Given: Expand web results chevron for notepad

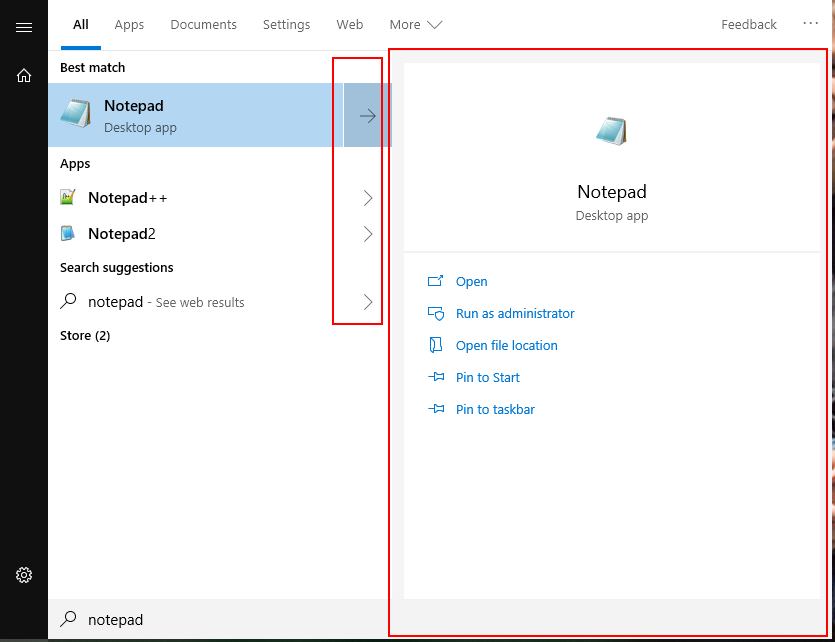Looking at the screenshot, I should (x=367, y=302).
